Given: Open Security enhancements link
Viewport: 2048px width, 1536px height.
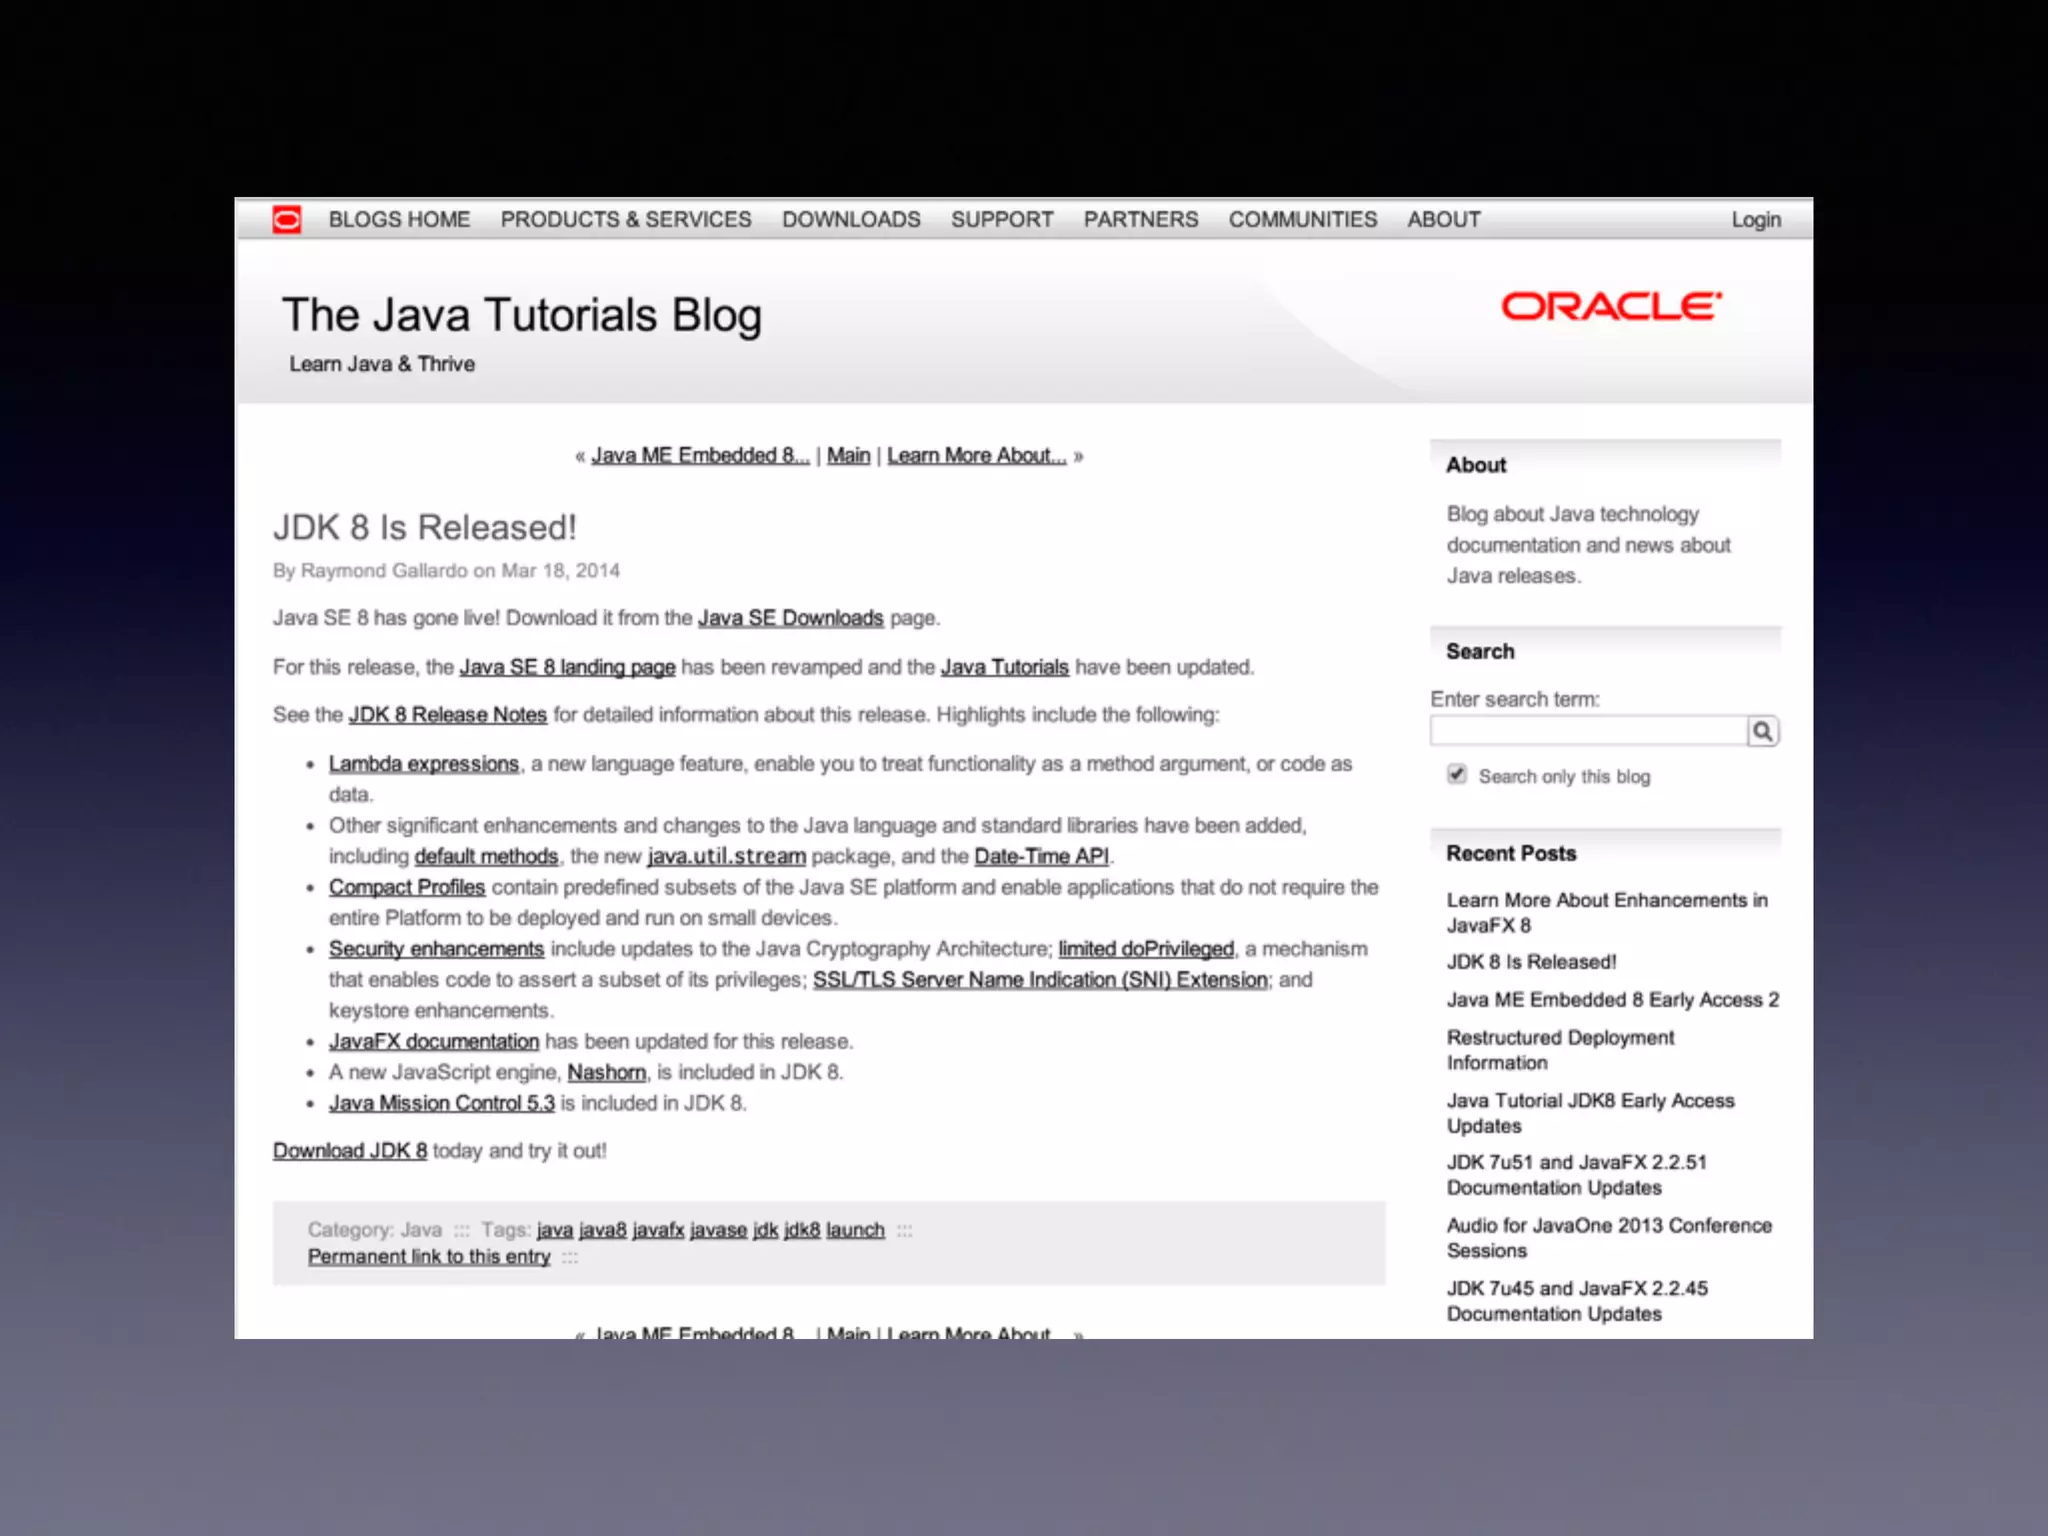Looking at the screenshot, I should pos(437,949).
